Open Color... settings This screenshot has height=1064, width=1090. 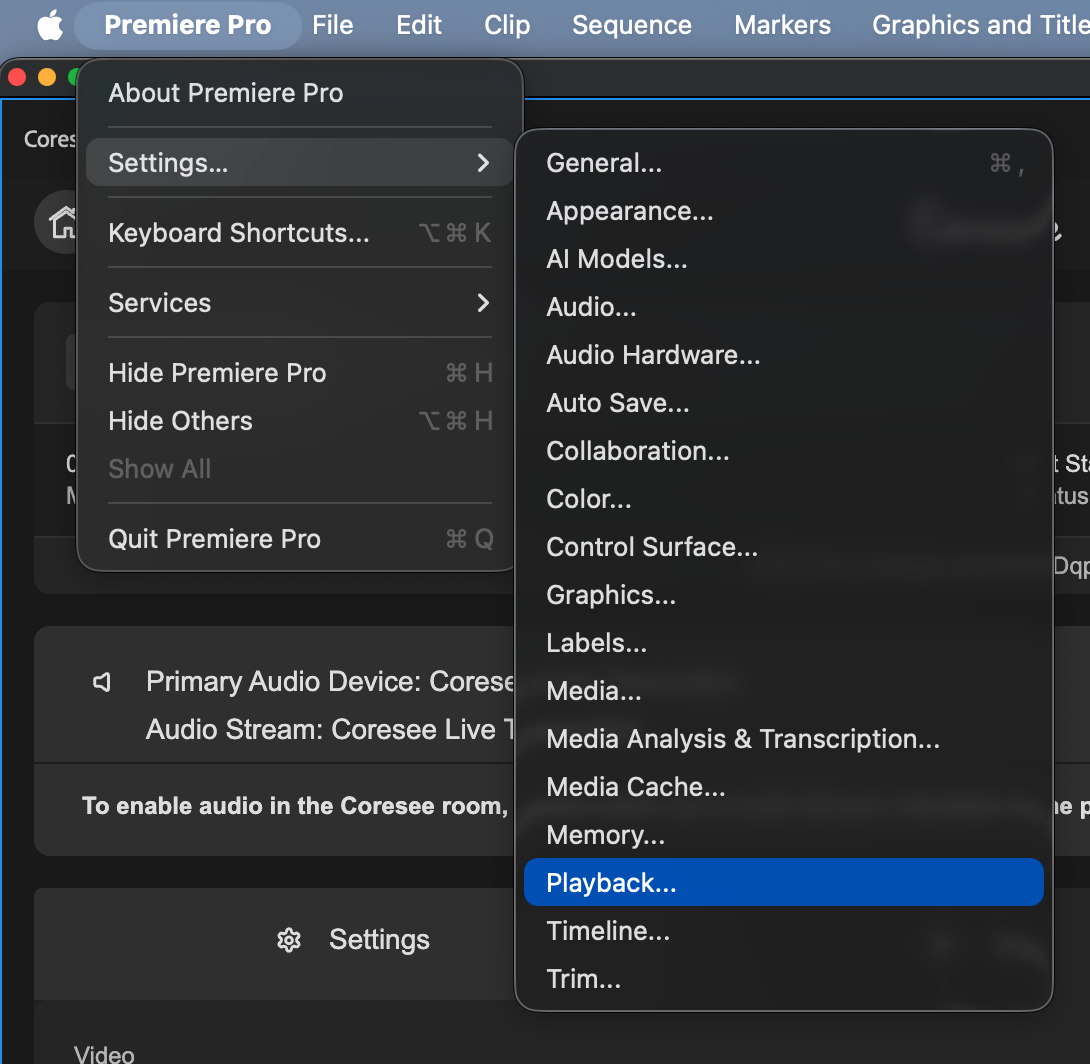pyautogui.click(x=783, y=499)
